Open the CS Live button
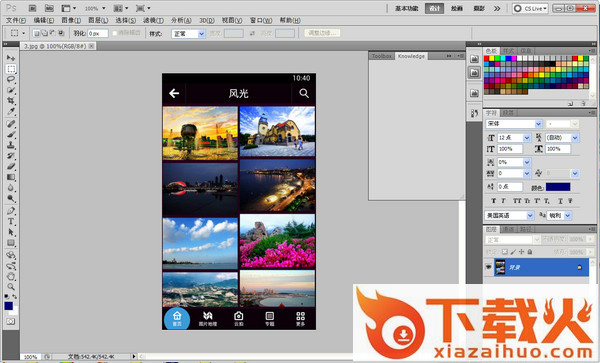600x363 pixels. tap(531, 8)
